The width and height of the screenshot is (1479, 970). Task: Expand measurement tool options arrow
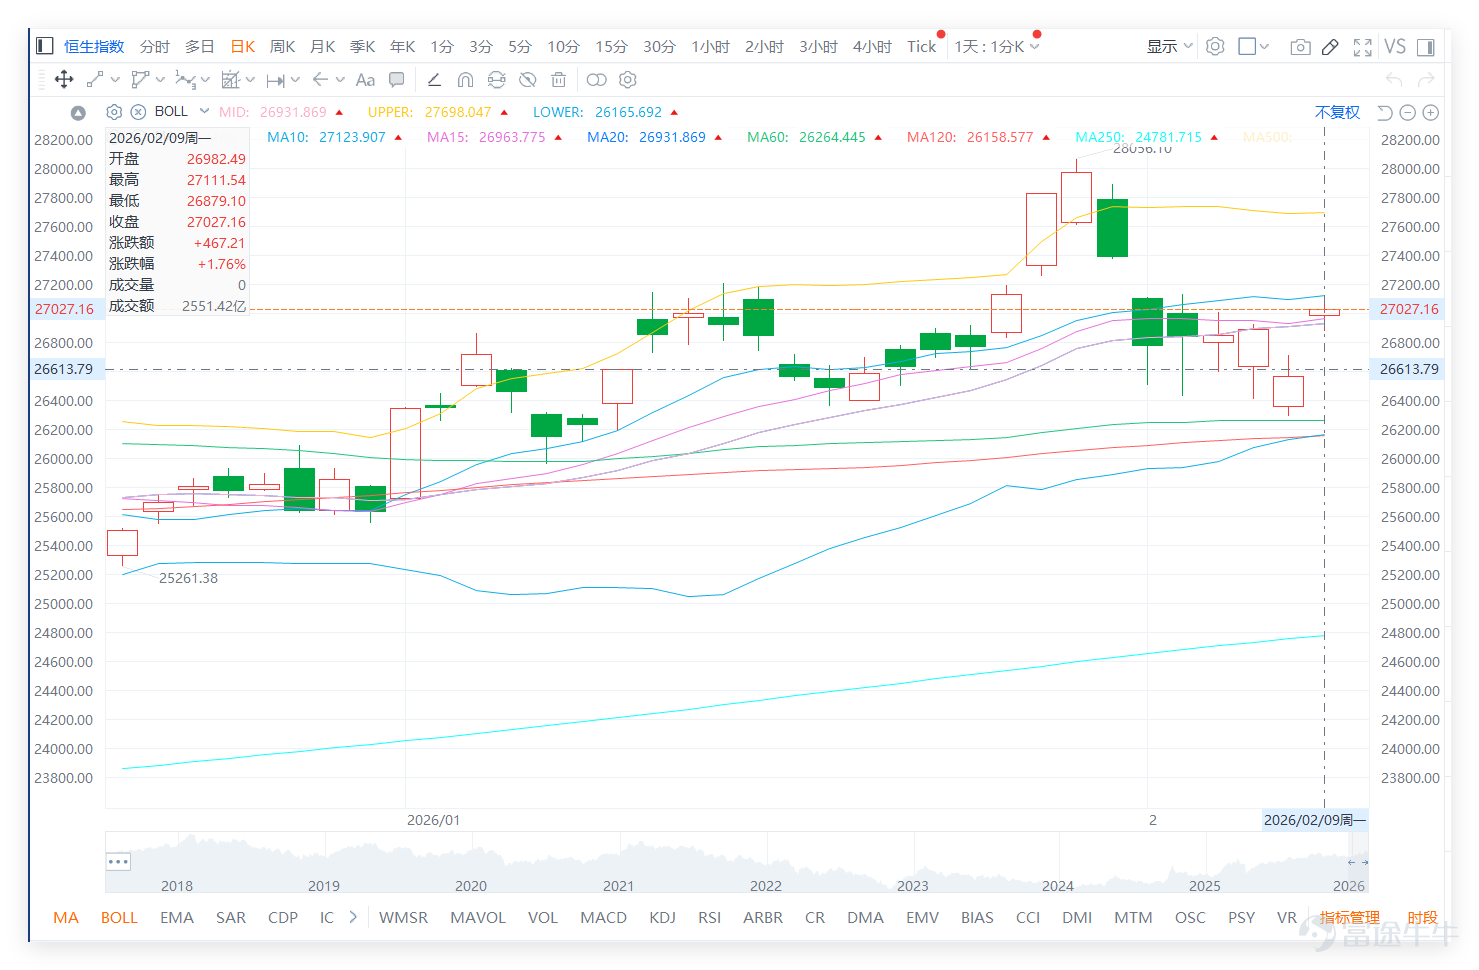(295, 80)
